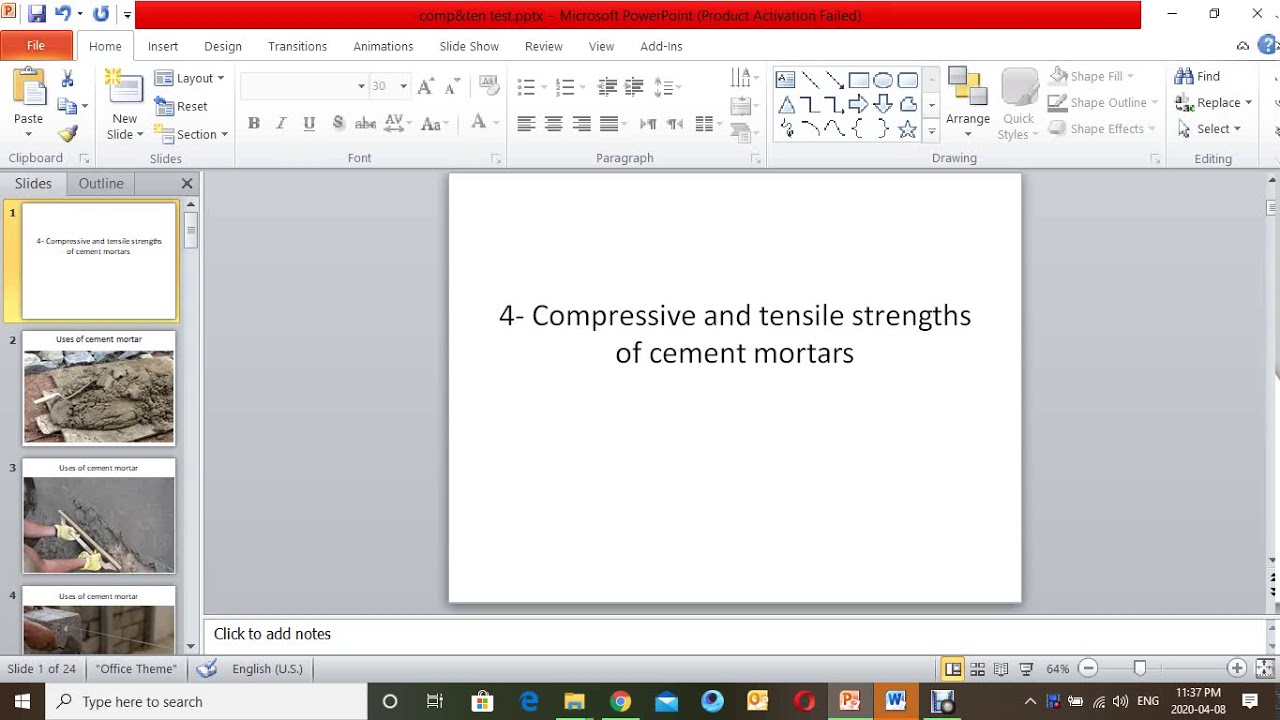Click the Quick Styles icon
The image size is (1280, 720).
[1019, 105]
